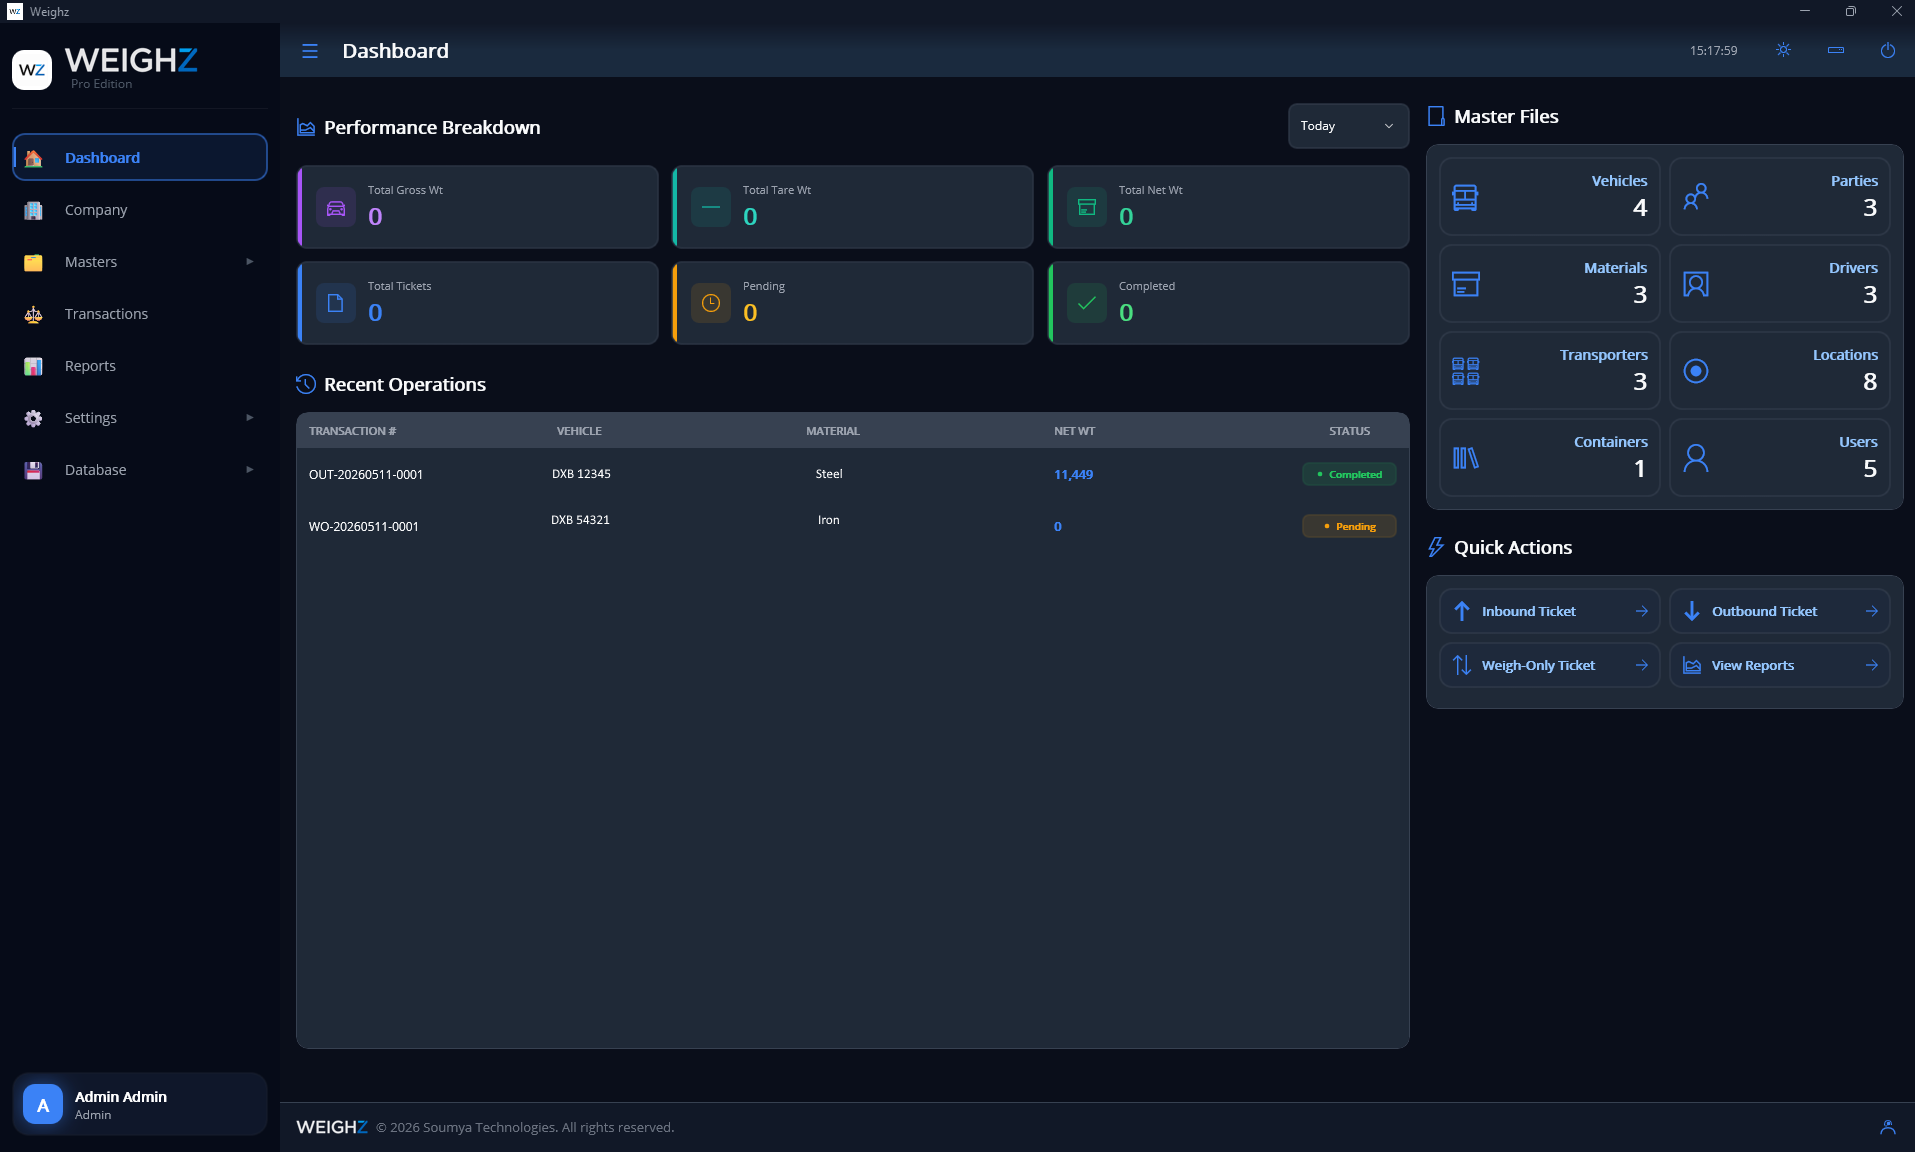Click the Steel material cell
This screenshot has width=1915, height=1152.
pos(829,474)
